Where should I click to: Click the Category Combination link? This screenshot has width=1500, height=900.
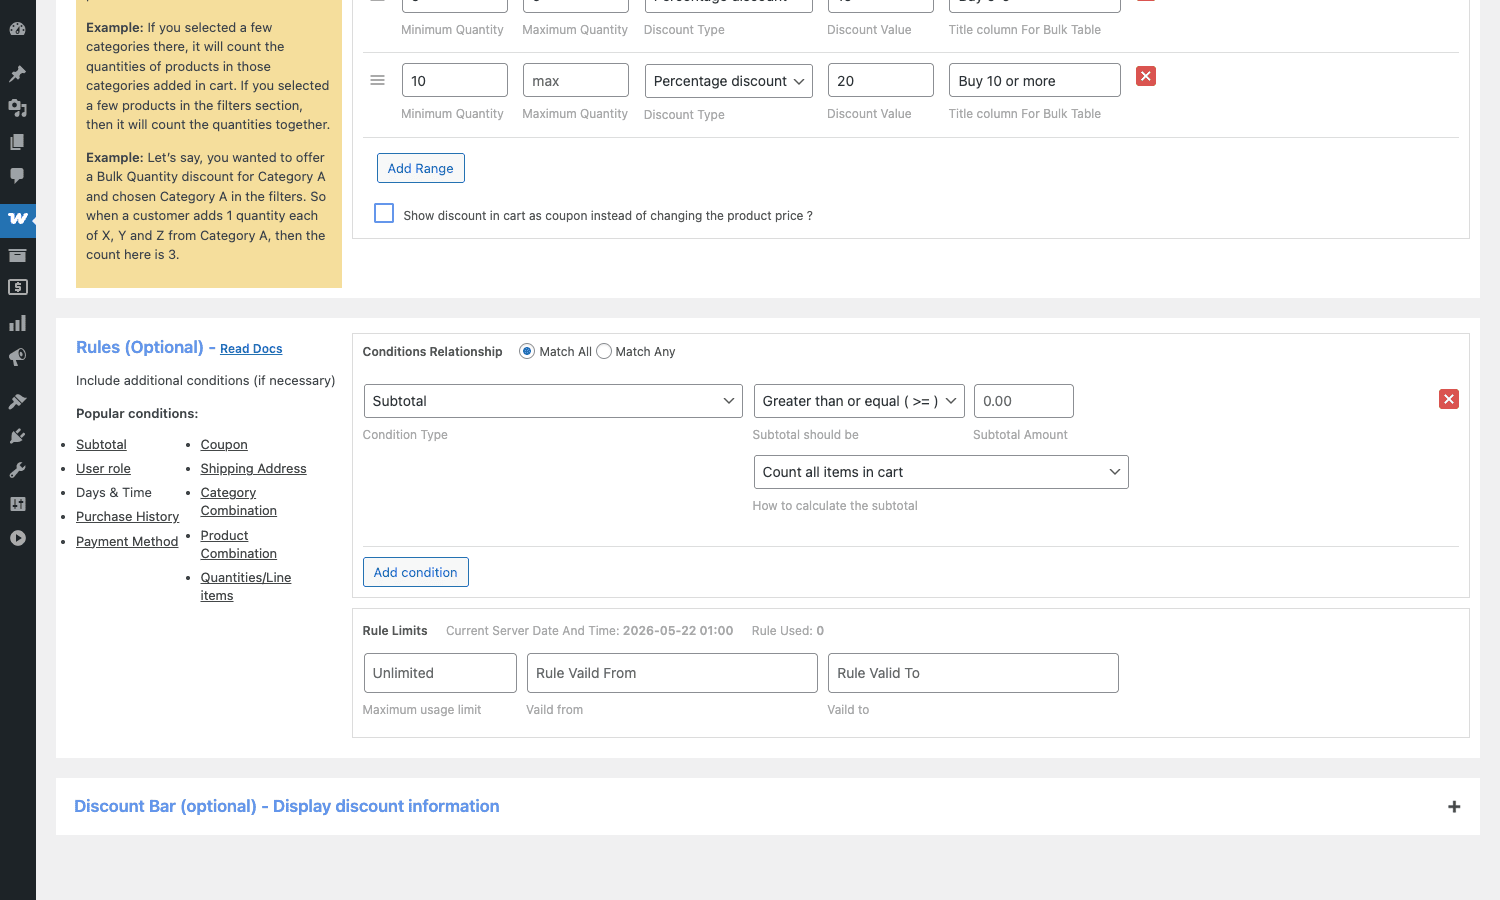[238, 502]
